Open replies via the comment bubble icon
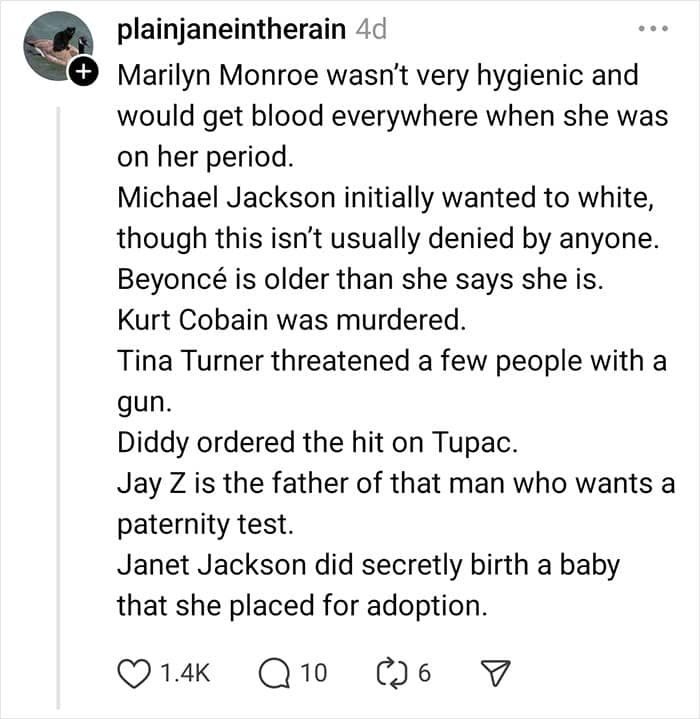Screen dimensions: 700x719 click(x=272, y=672)
